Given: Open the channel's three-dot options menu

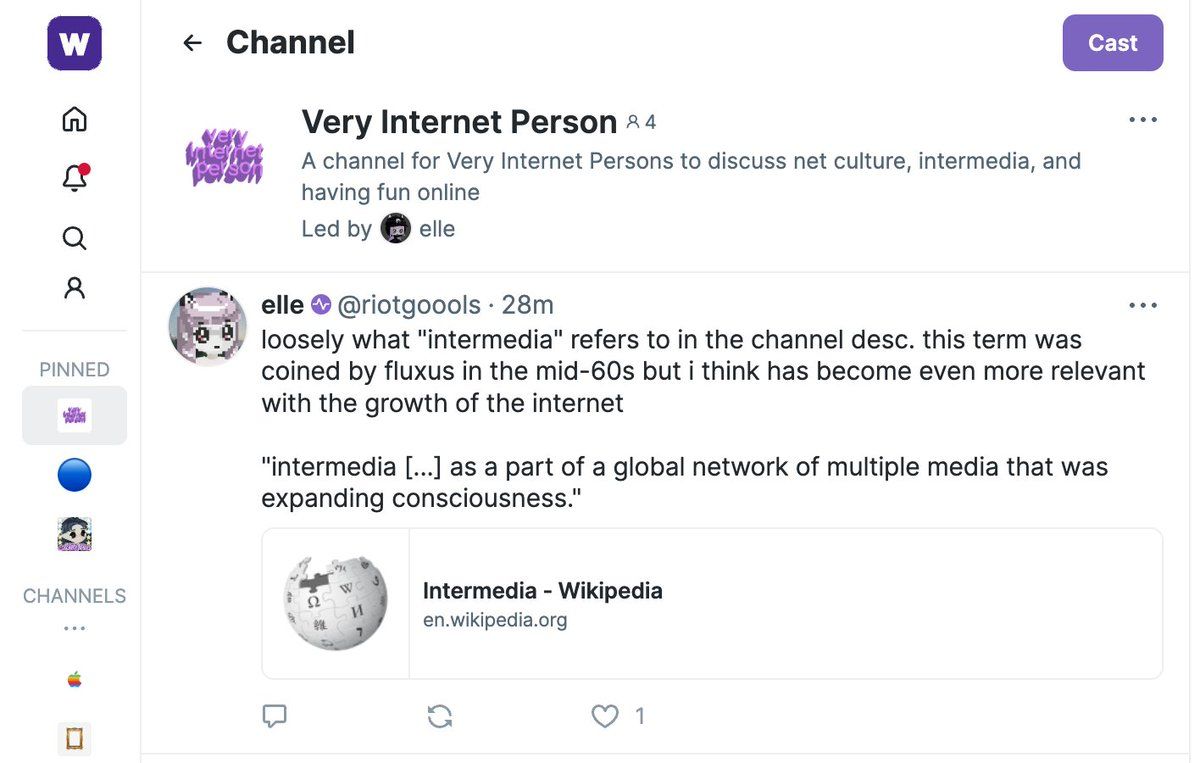Looking at the screenshot, I should click(1142, 120).
